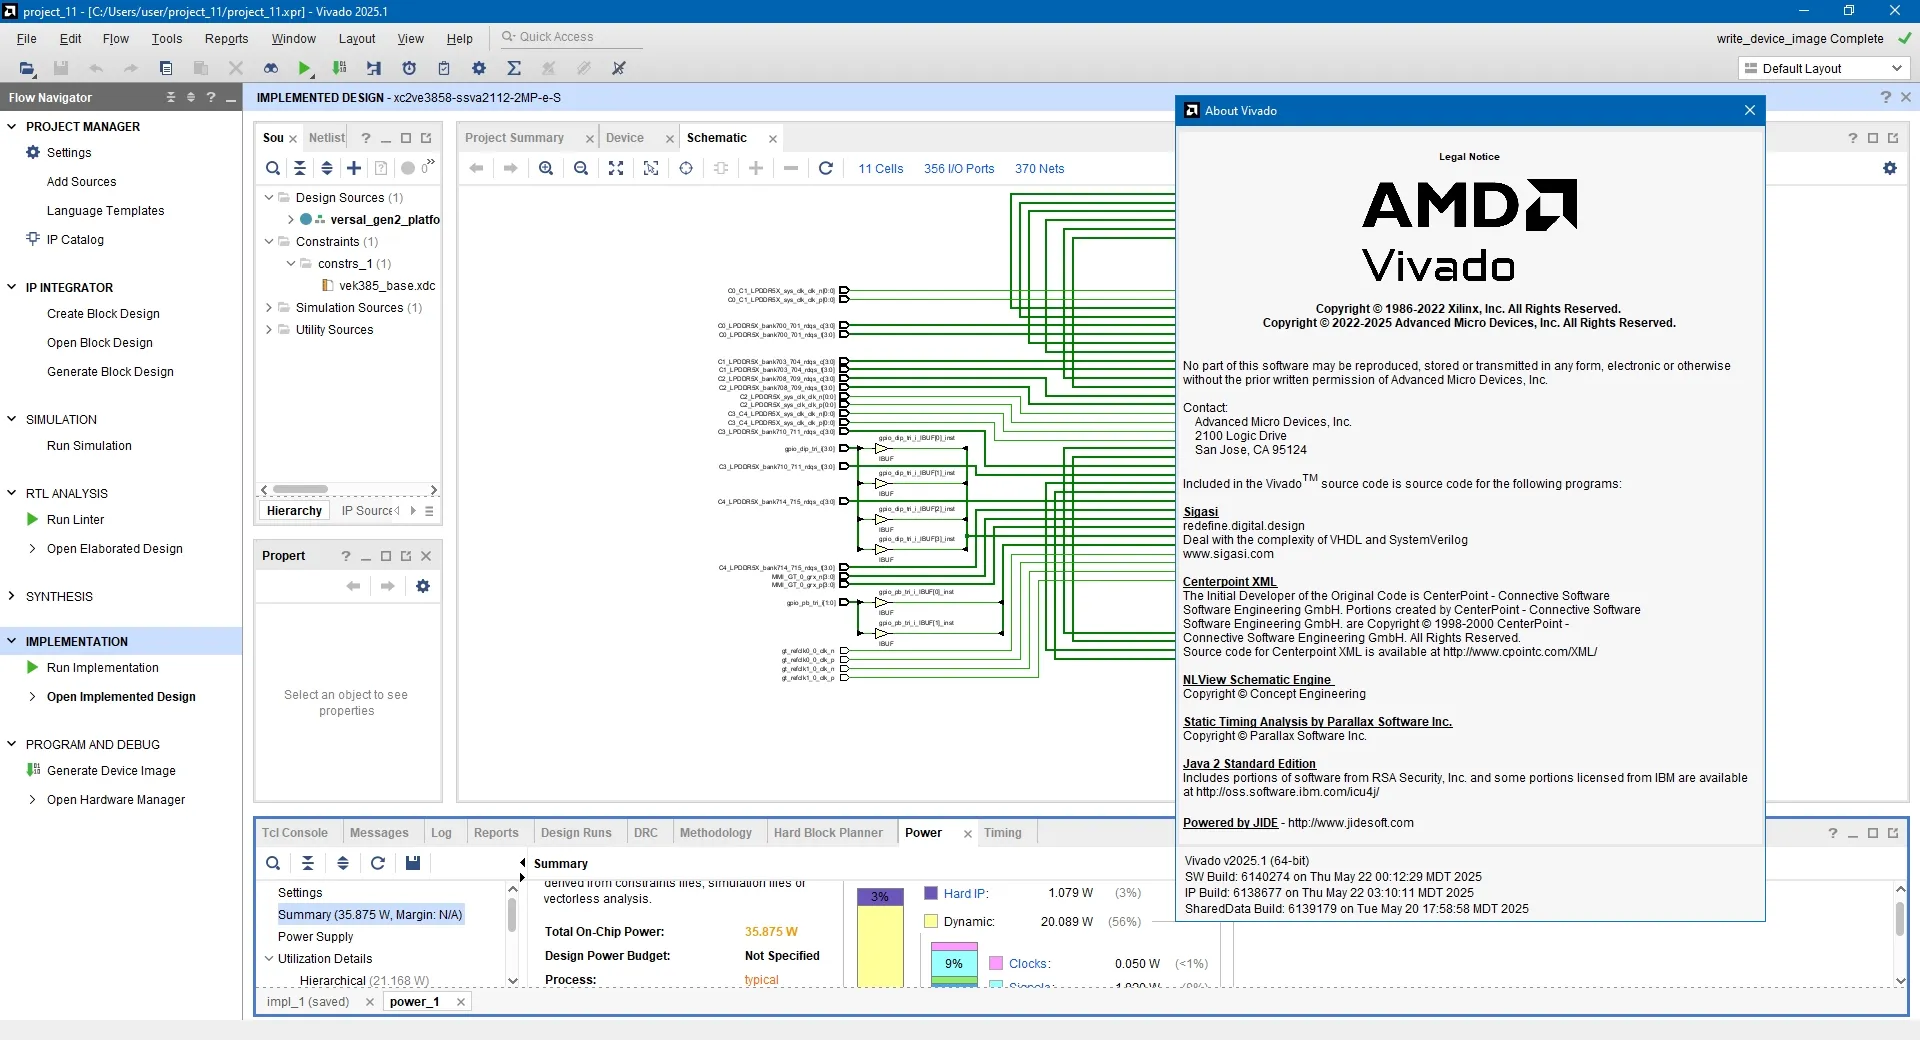1920x1040 pixels.
Task: Click the toolbar icon right of Generate Device Image
Action: point(374,68)
